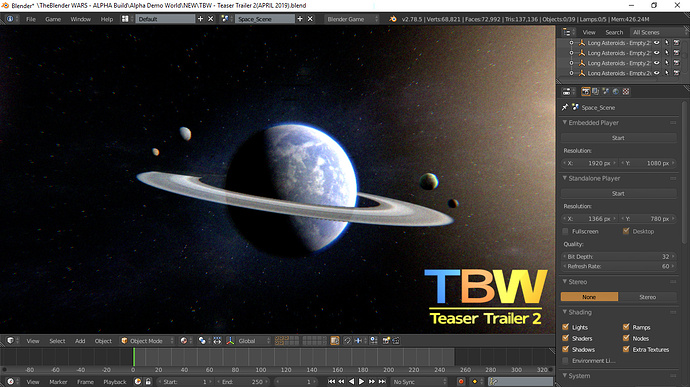Start the Embedded Player
The width and height of the screenshot is (690, 387).
pos(618,138)
